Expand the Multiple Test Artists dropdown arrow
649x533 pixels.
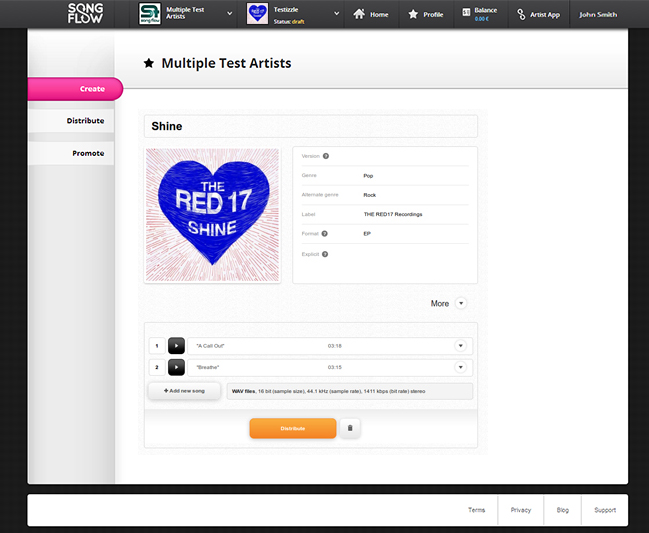[229, 14]
